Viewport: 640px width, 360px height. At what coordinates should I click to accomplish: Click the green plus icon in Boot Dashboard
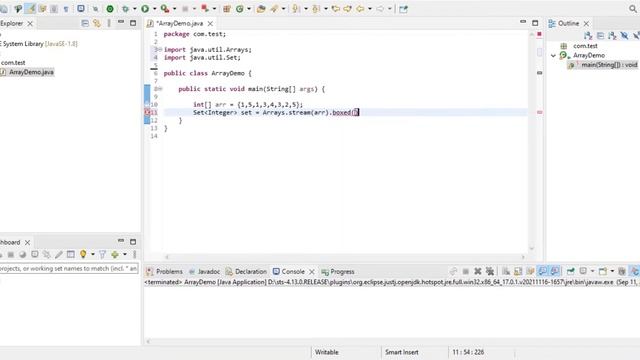tap(115, 254)
